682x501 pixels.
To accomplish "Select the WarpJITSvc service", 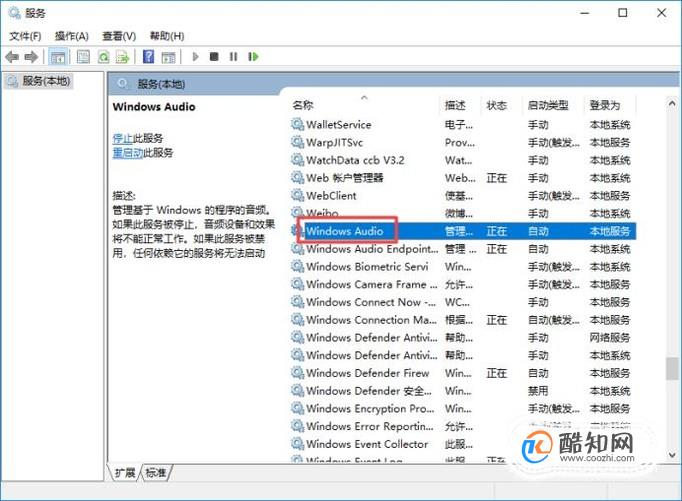I will coord(463,143).
